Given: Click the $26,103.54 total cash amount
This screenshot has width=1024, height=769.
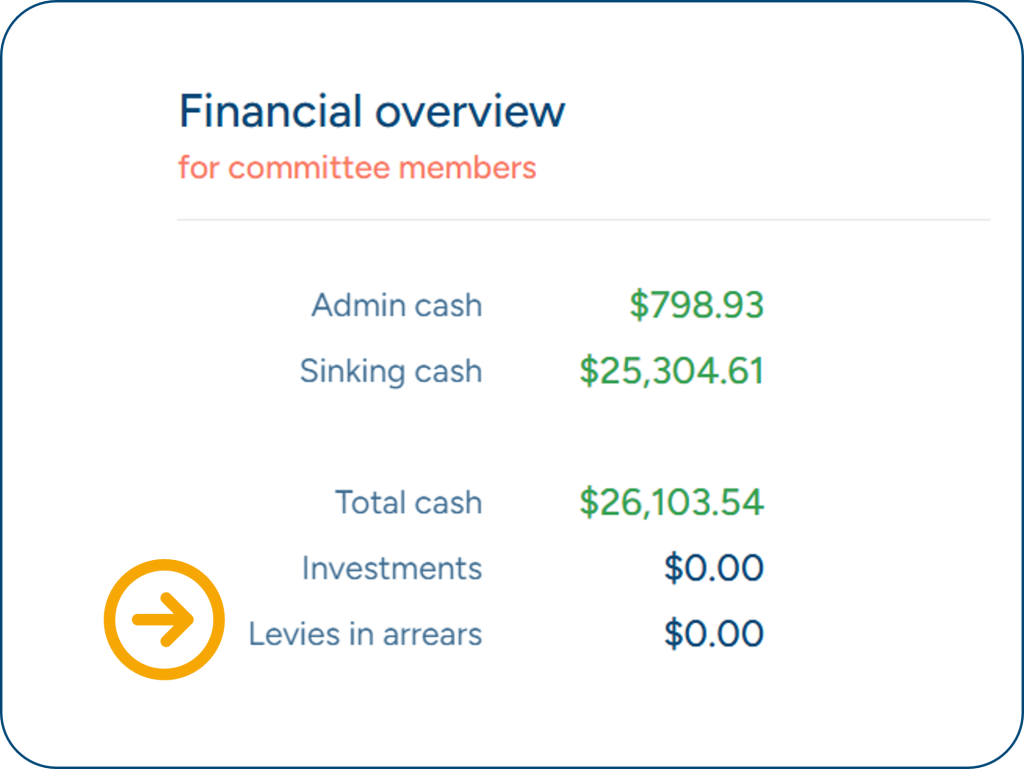Looking at the screenshot, I should [672, 502].
